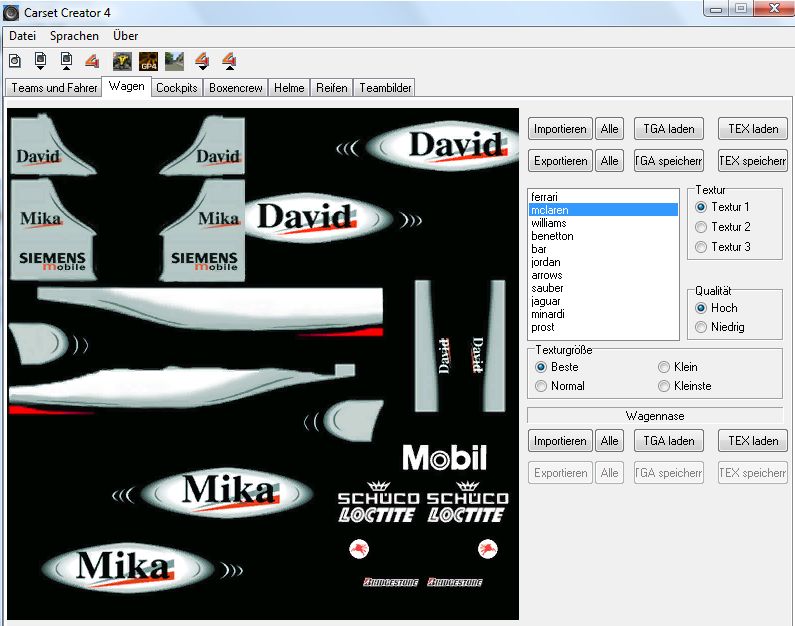Click the document icon with down arrow
Image resolution: width=795 pixels, height=626 pixels.
pos(41,61)
